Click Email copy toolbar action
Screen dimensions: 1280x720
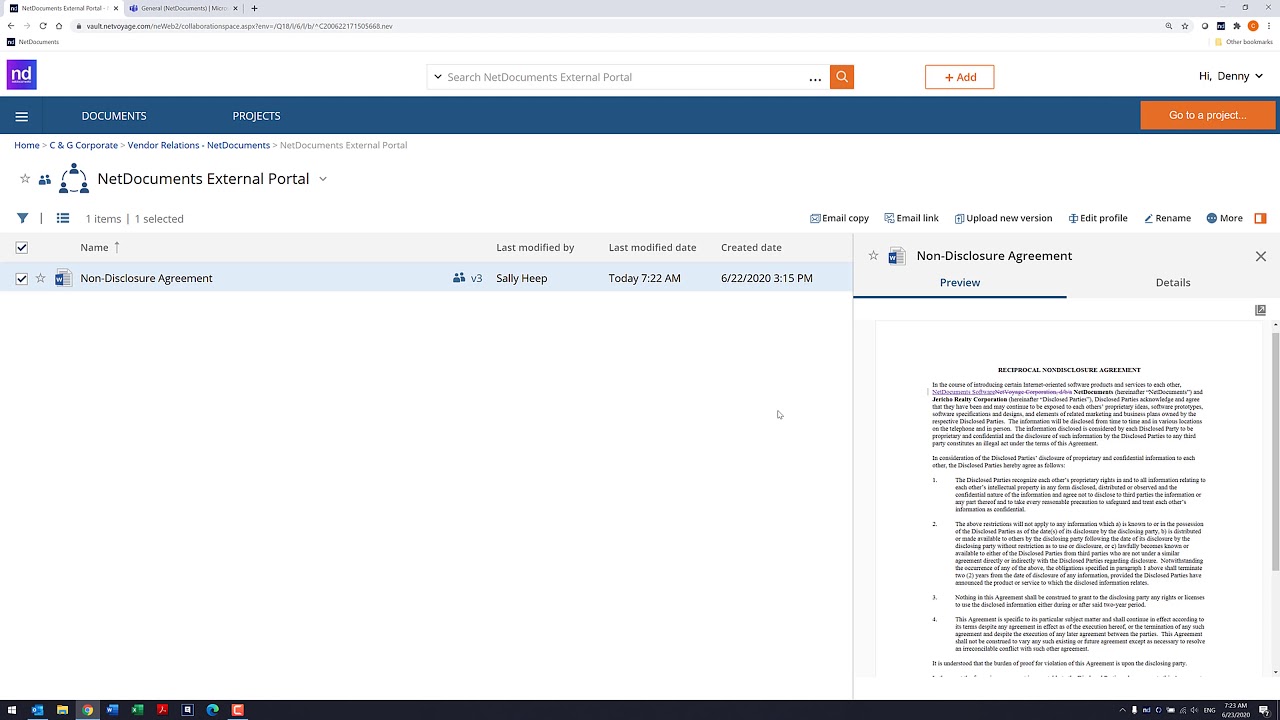coord(839,218)
